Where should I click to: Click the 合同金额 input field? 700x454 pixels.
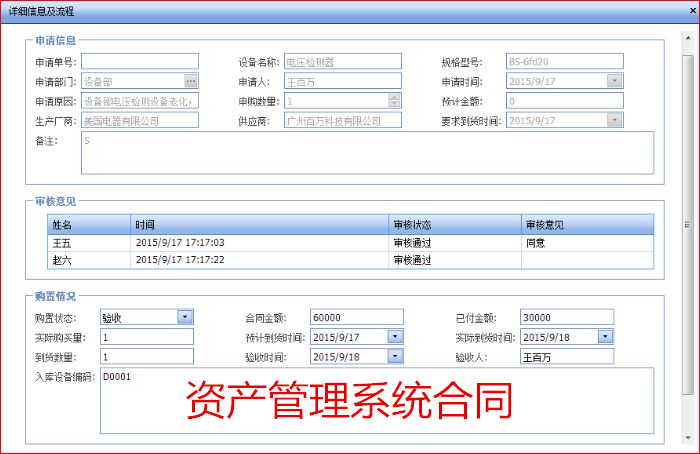click(357, 317)
